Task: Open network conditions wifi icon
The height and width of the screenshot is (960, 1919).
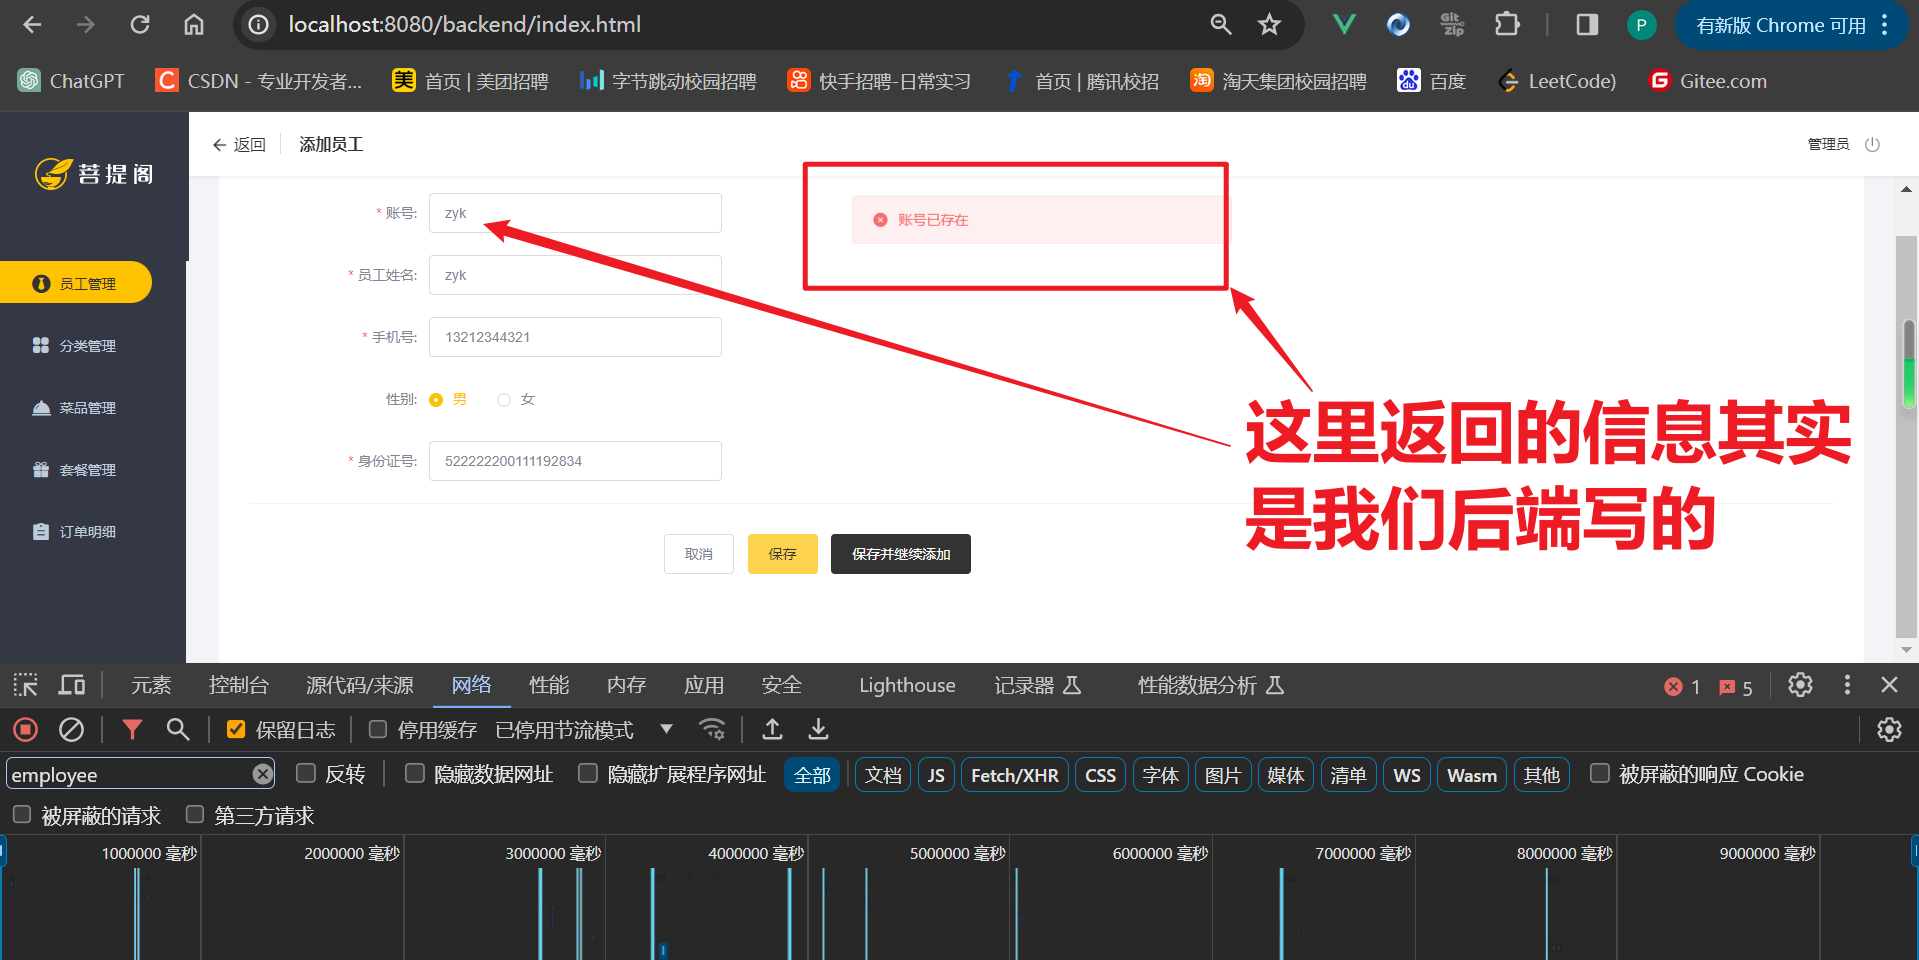Action: tap(712, 730)
